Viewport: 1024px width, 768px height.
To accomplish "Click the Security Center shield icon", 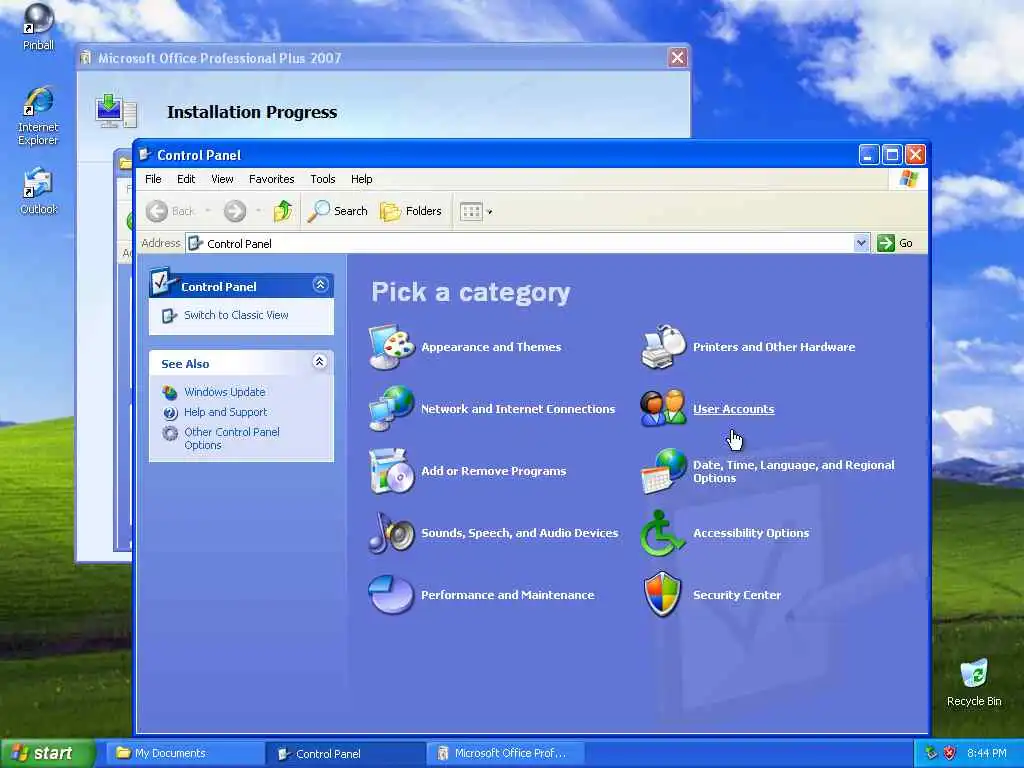I will 663,595.
